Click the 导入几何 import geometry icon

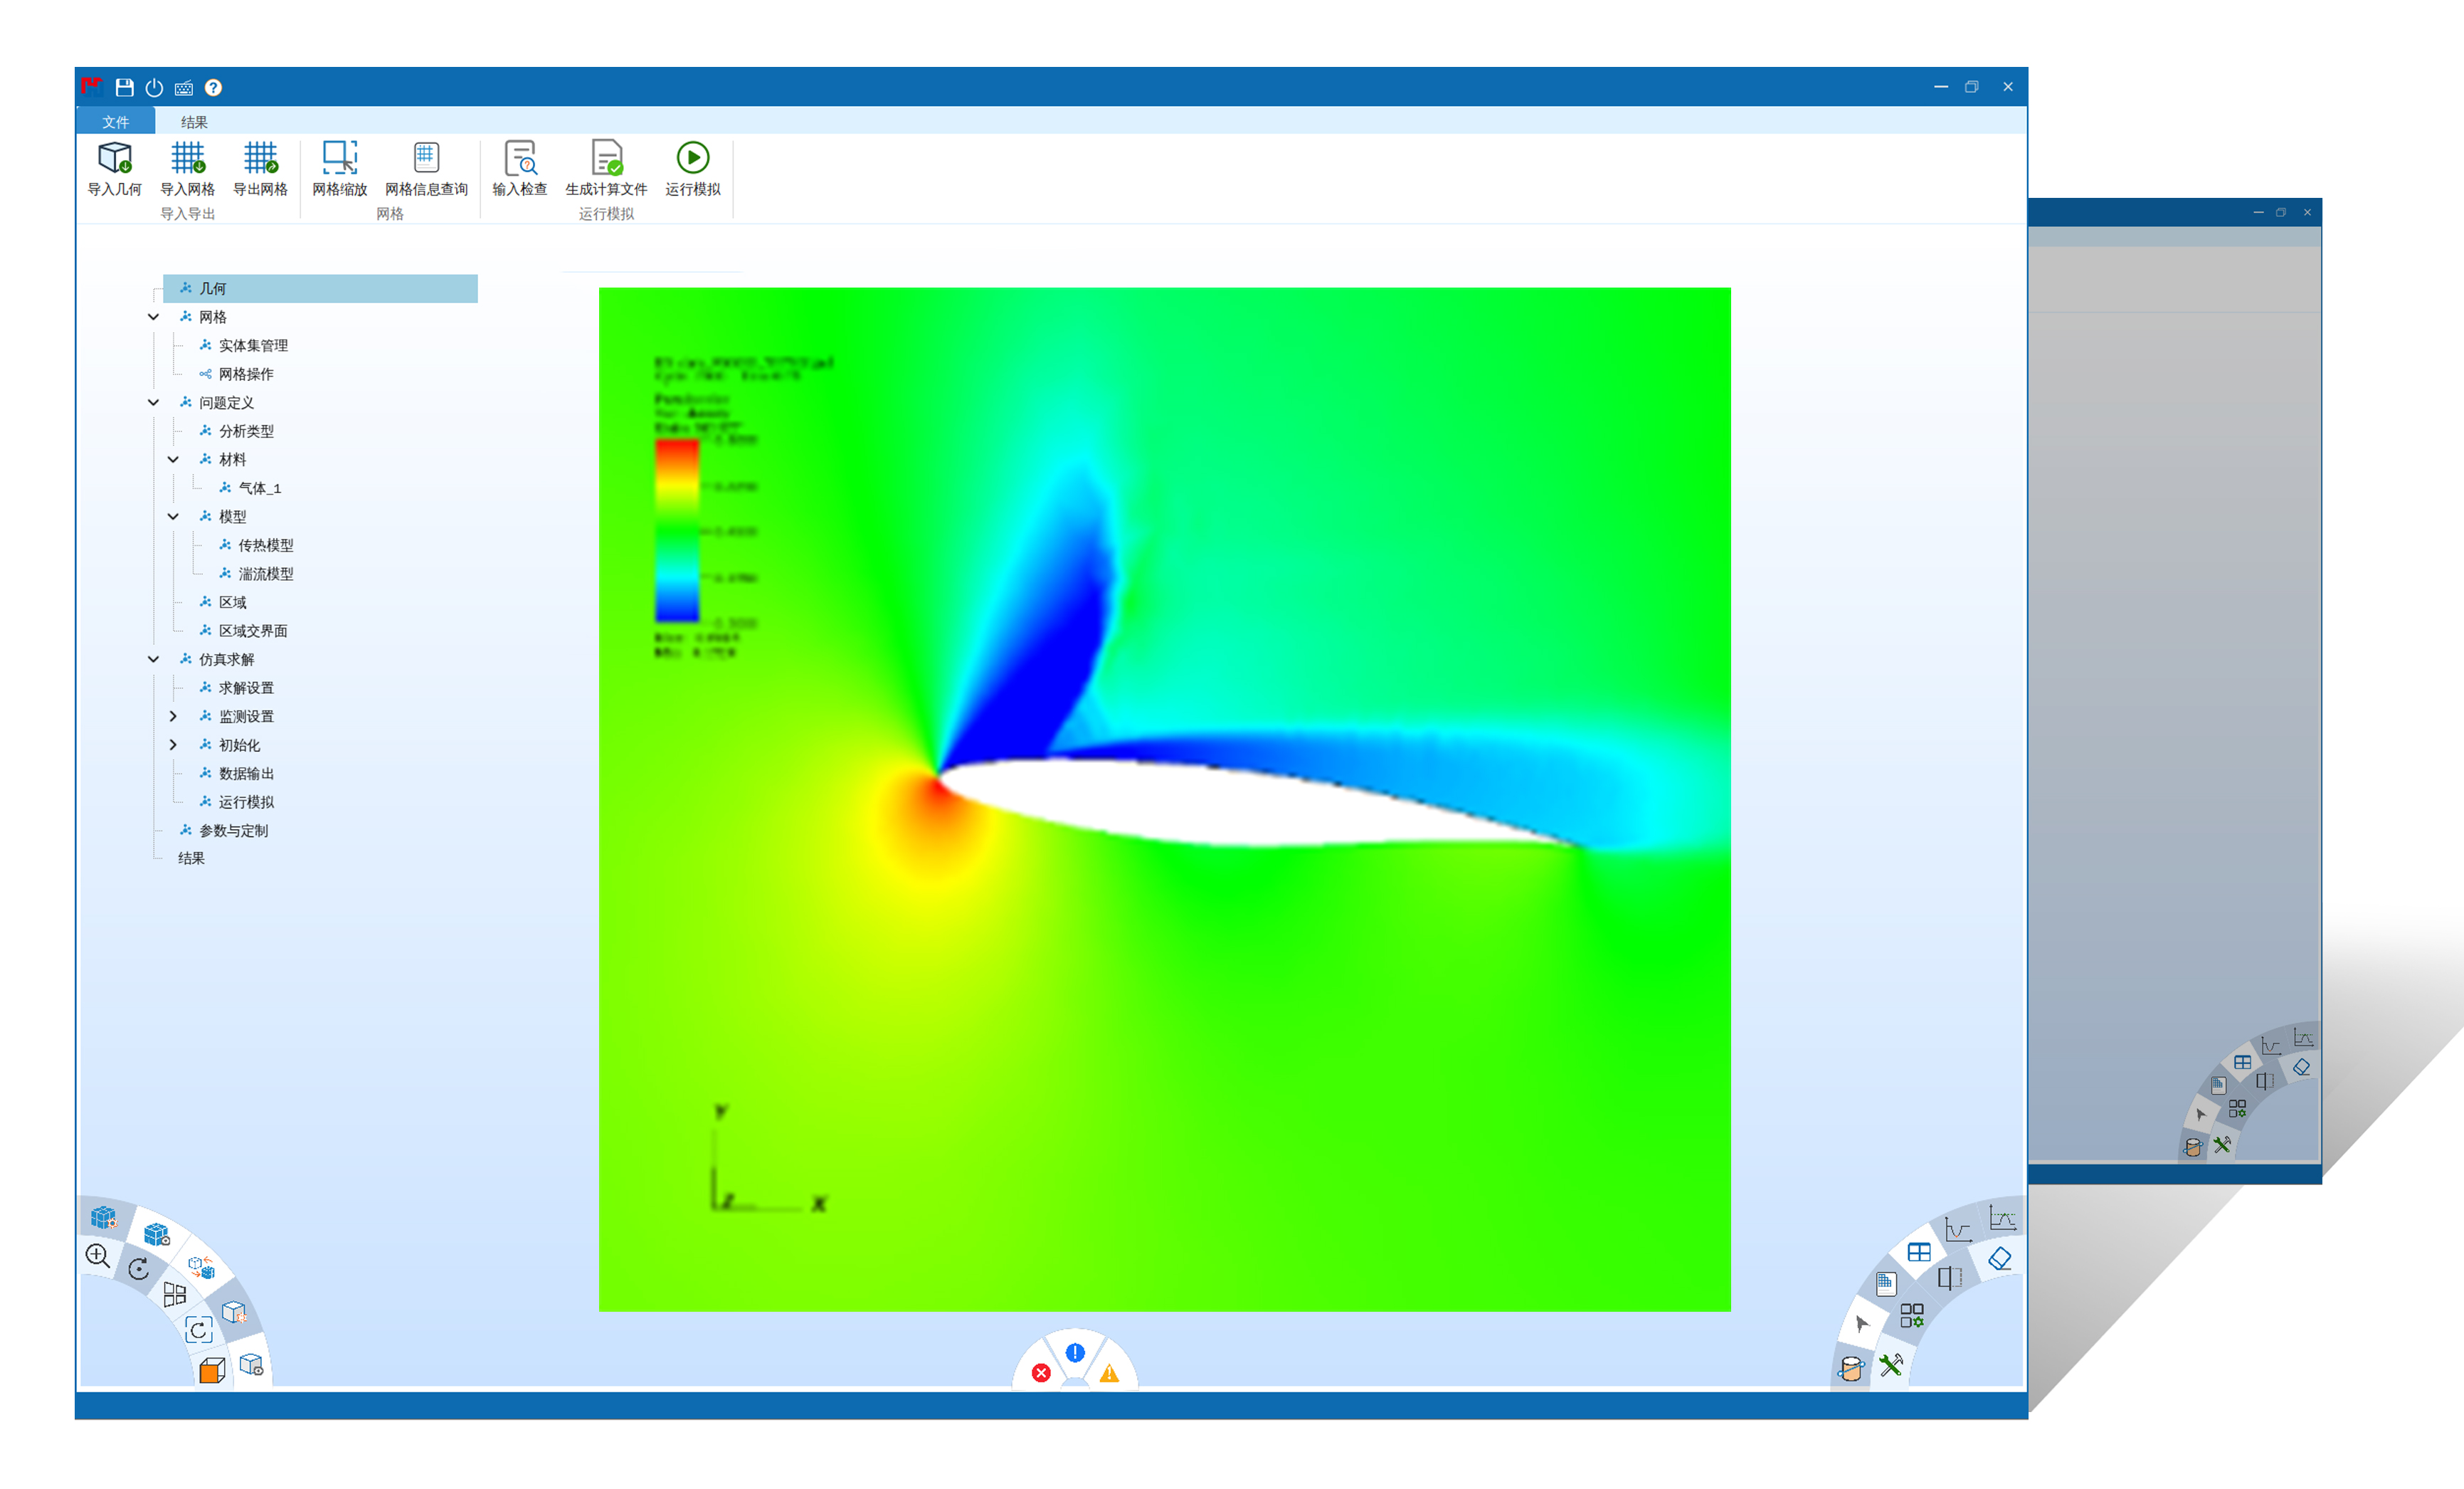click(x=114, y=159)
